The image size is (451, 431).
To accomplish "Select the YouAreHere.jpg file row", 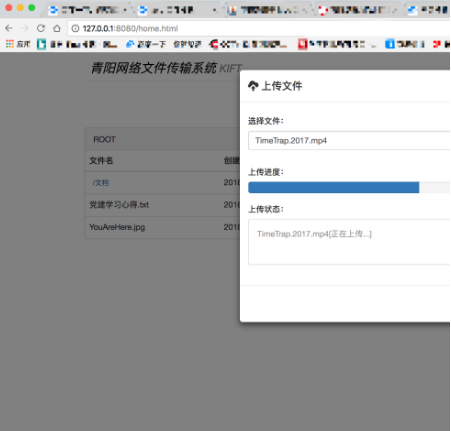I will tap(163, 227).
